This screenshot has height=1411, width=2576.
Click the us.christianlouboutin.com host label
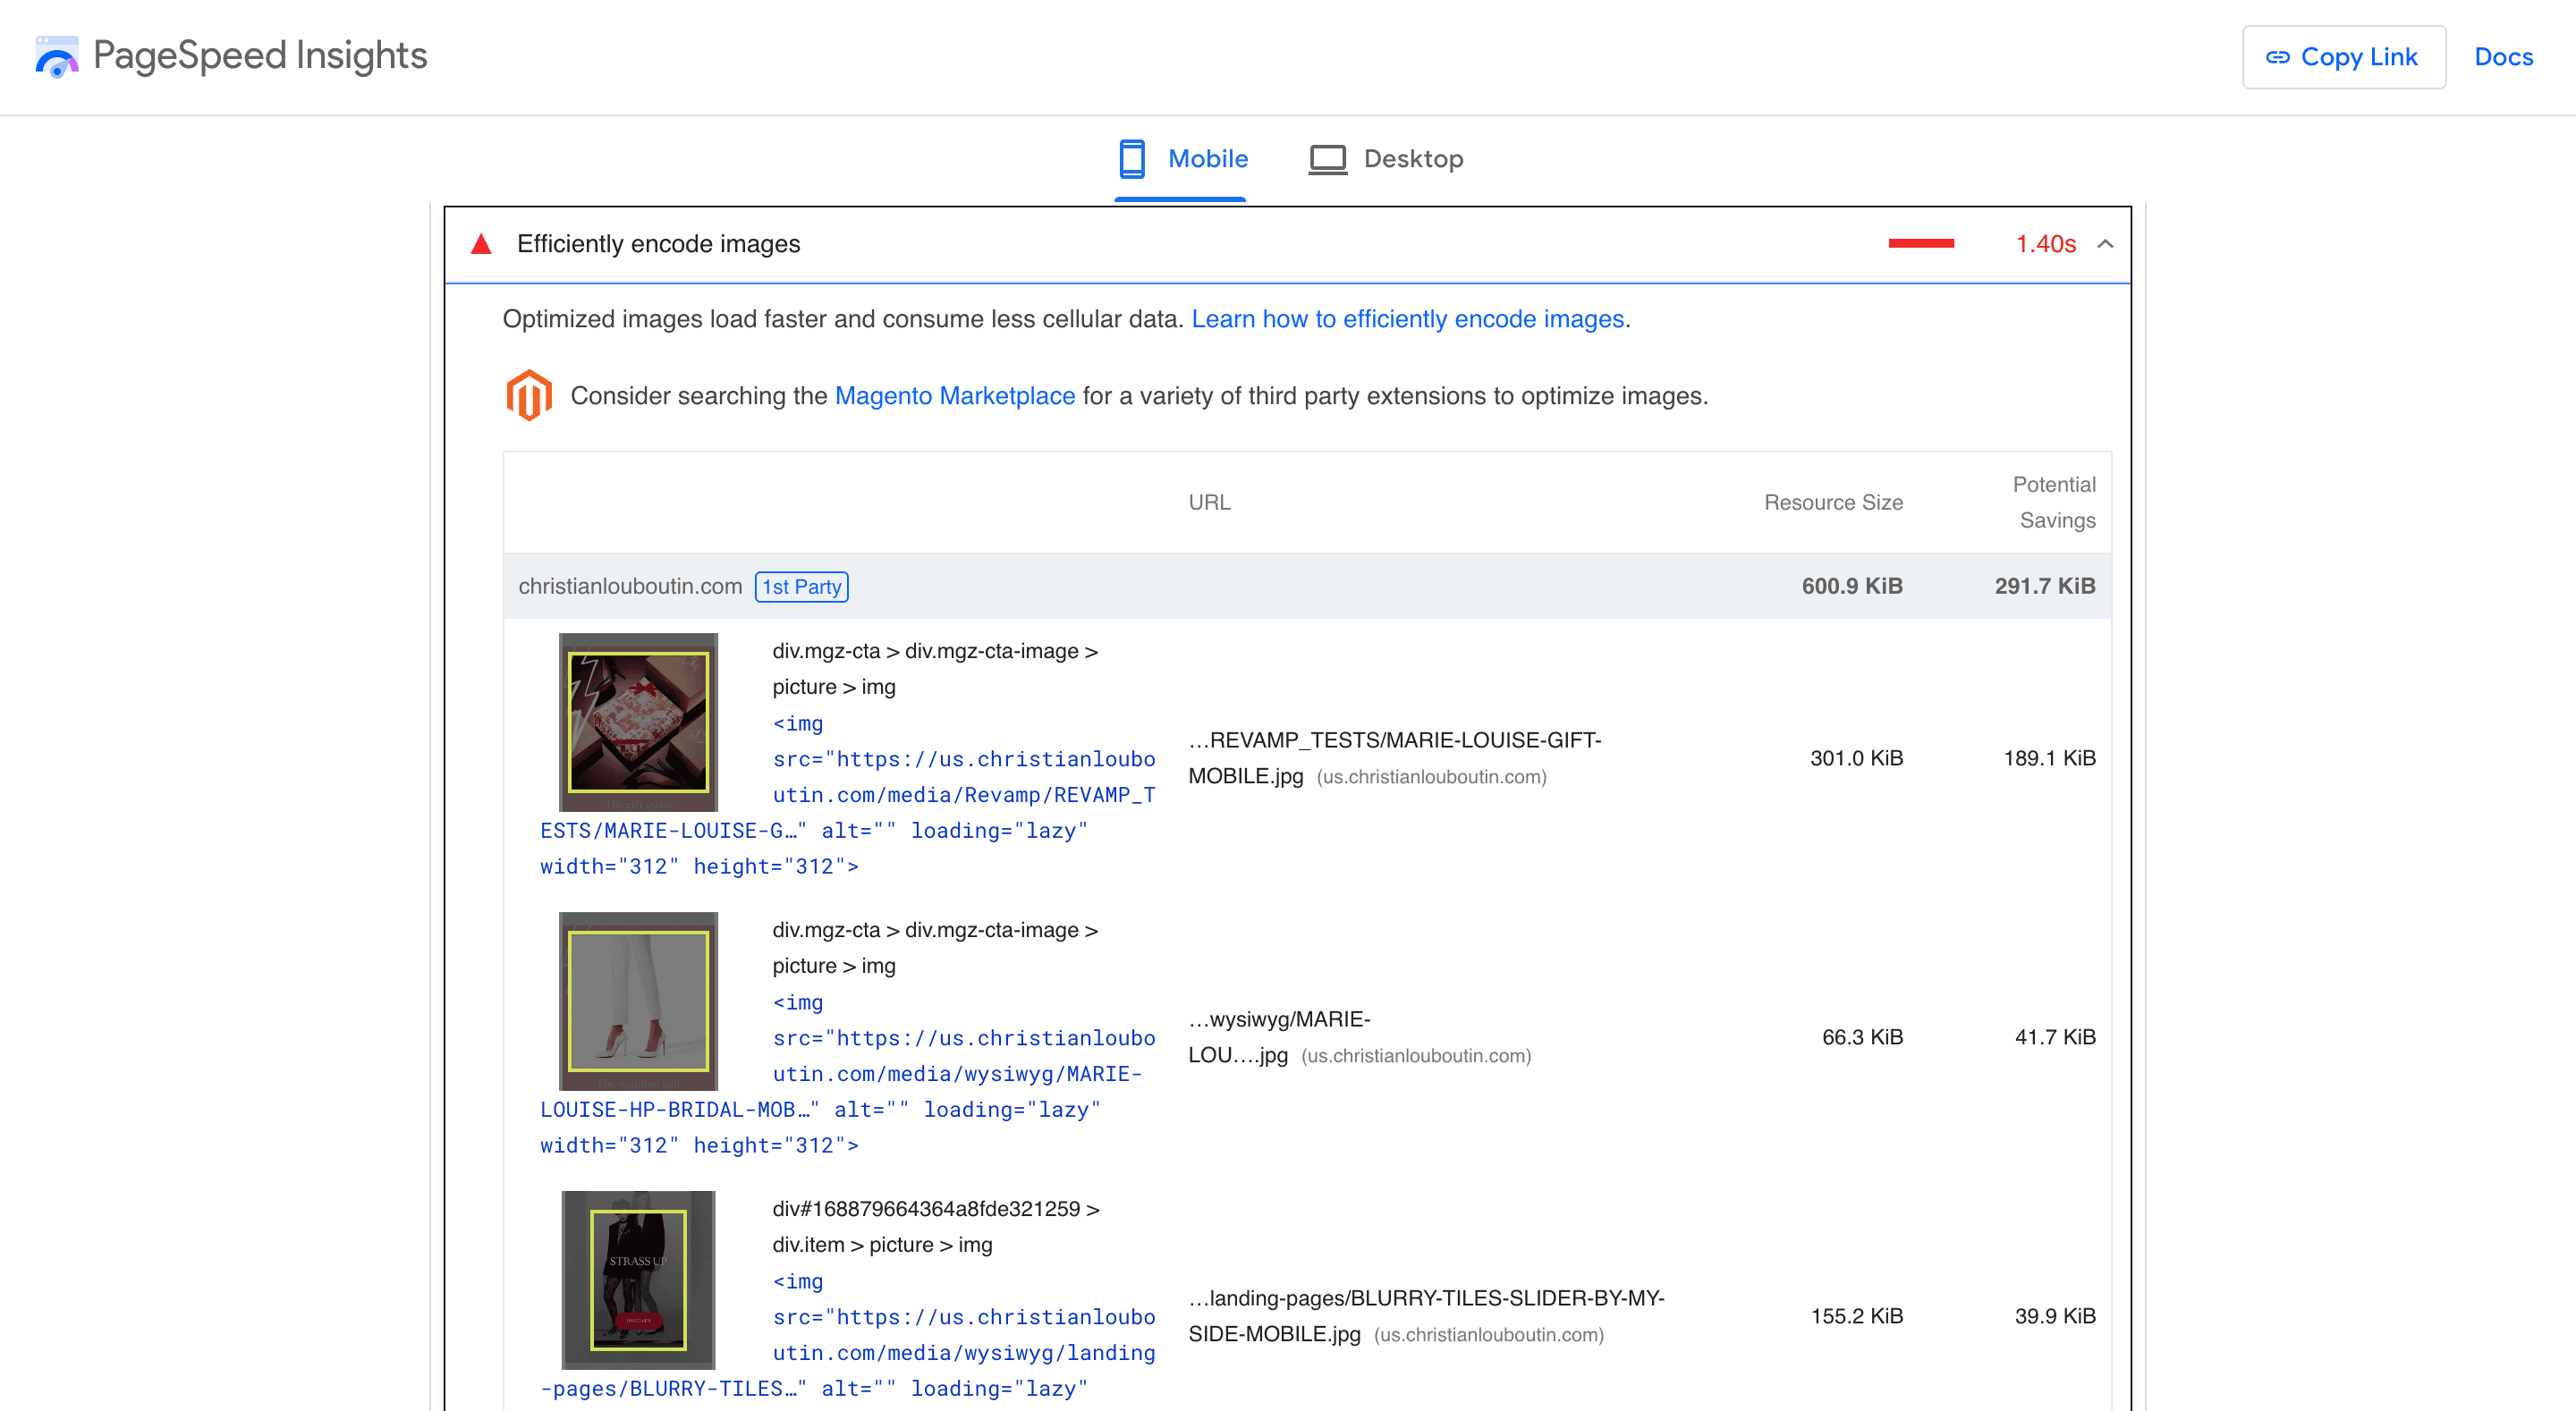[x=1430, y=777]
